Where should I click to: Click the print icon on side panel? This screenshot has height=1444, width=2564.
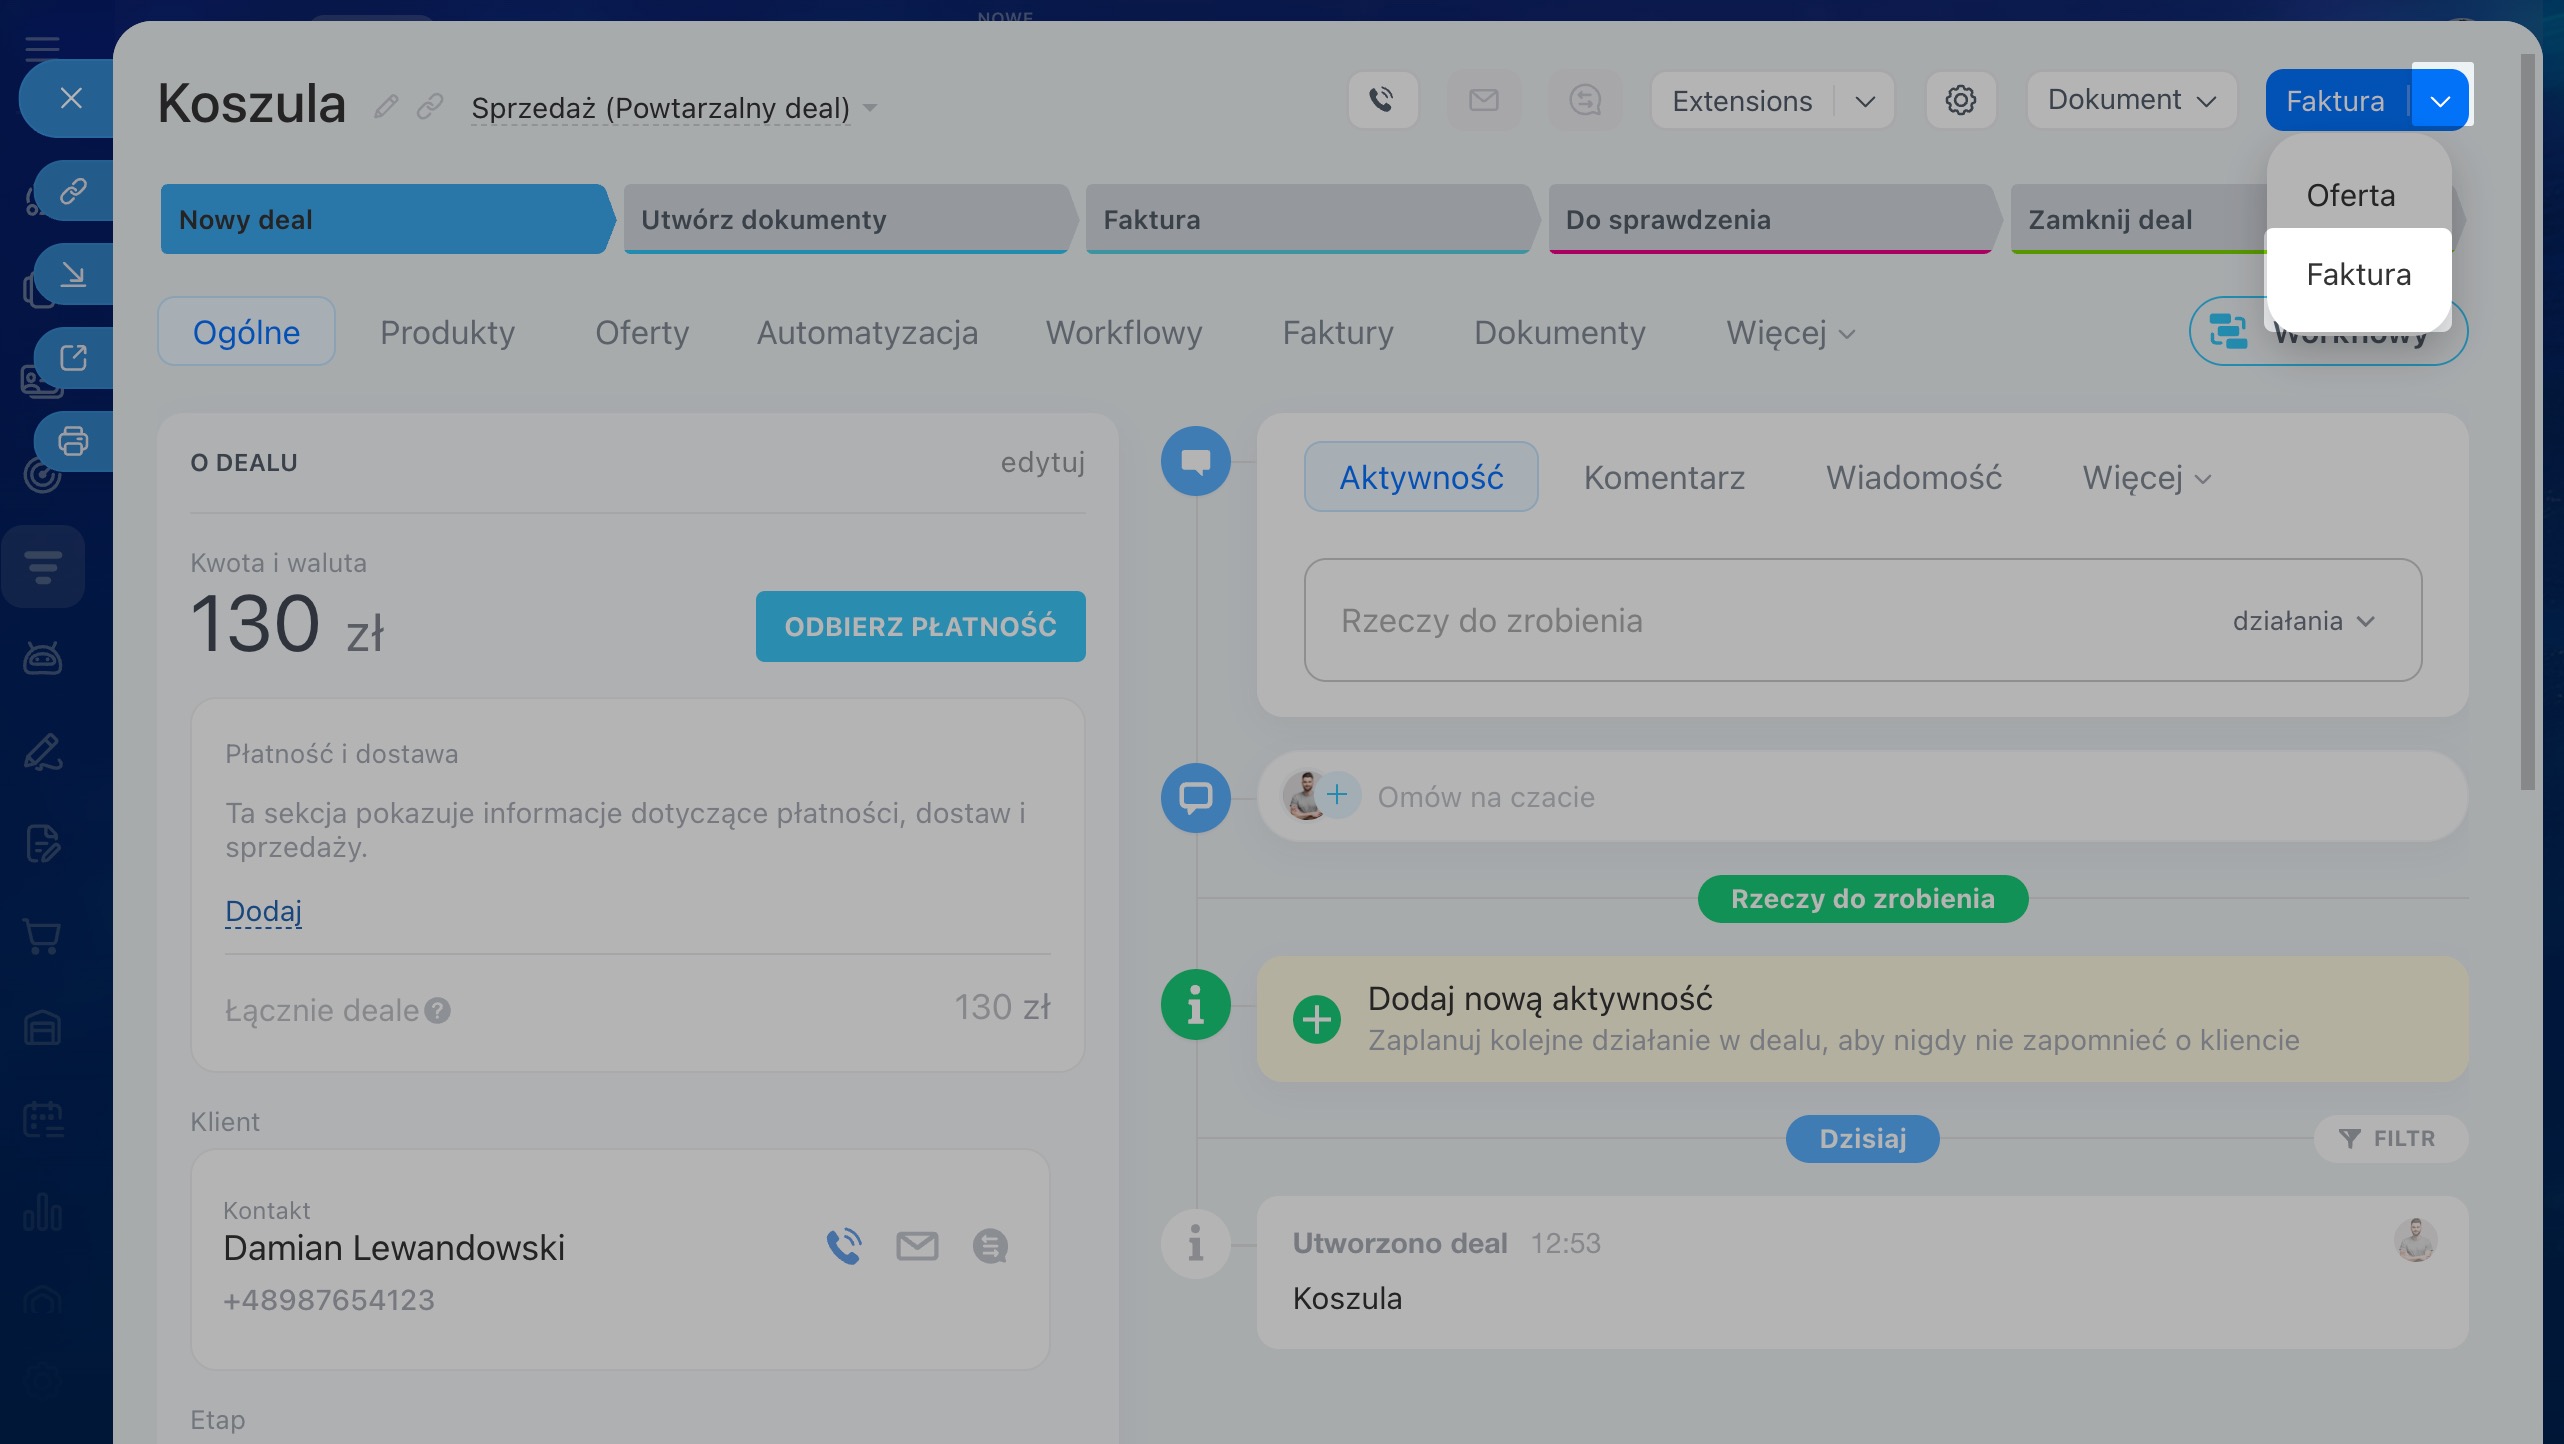tap(73, 441)
